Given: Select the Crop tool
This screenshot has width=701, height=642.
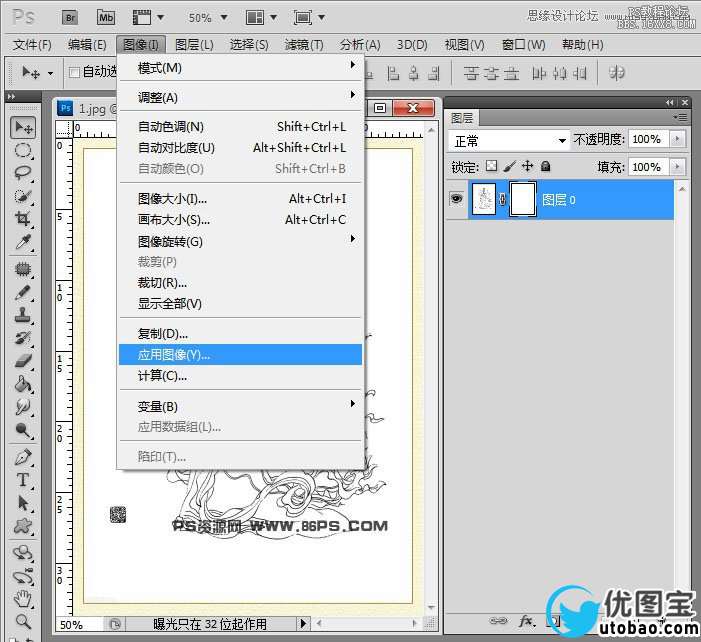Looking at the screenshot, I should click(x=23, y=219).
